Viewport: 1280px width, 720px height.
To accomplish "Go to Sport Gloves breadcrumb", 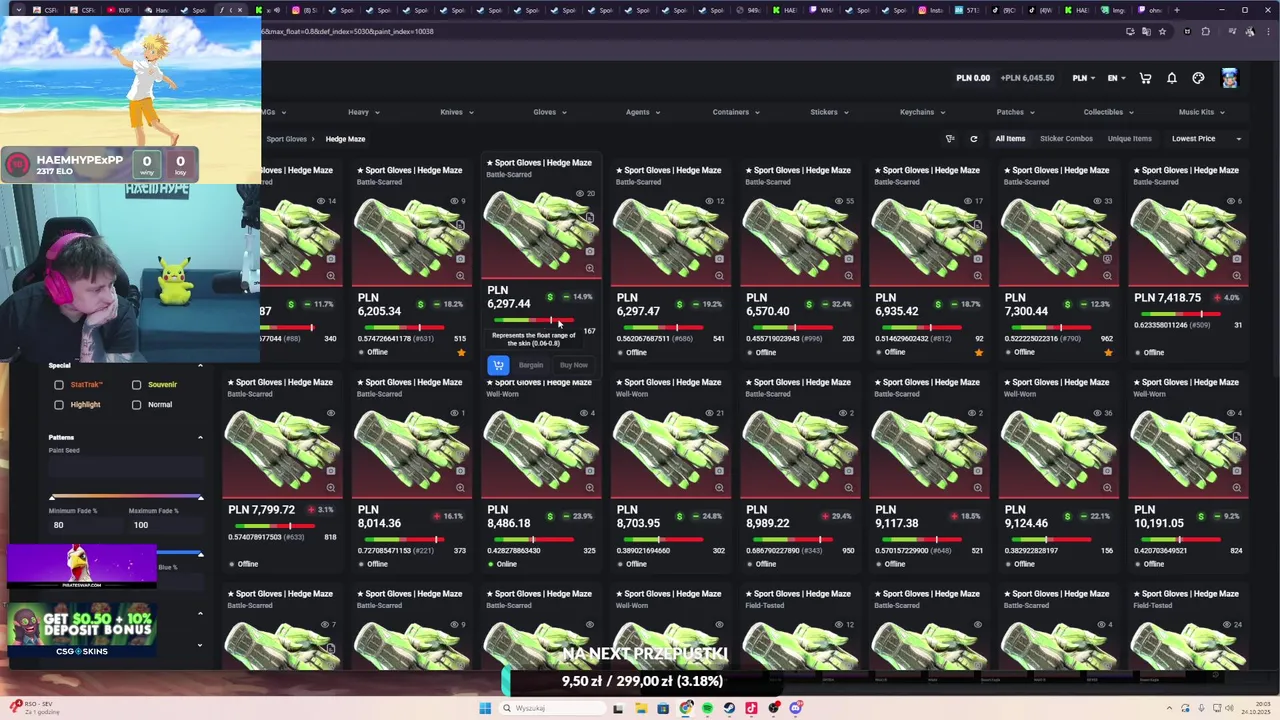I will tap(287, 139).
